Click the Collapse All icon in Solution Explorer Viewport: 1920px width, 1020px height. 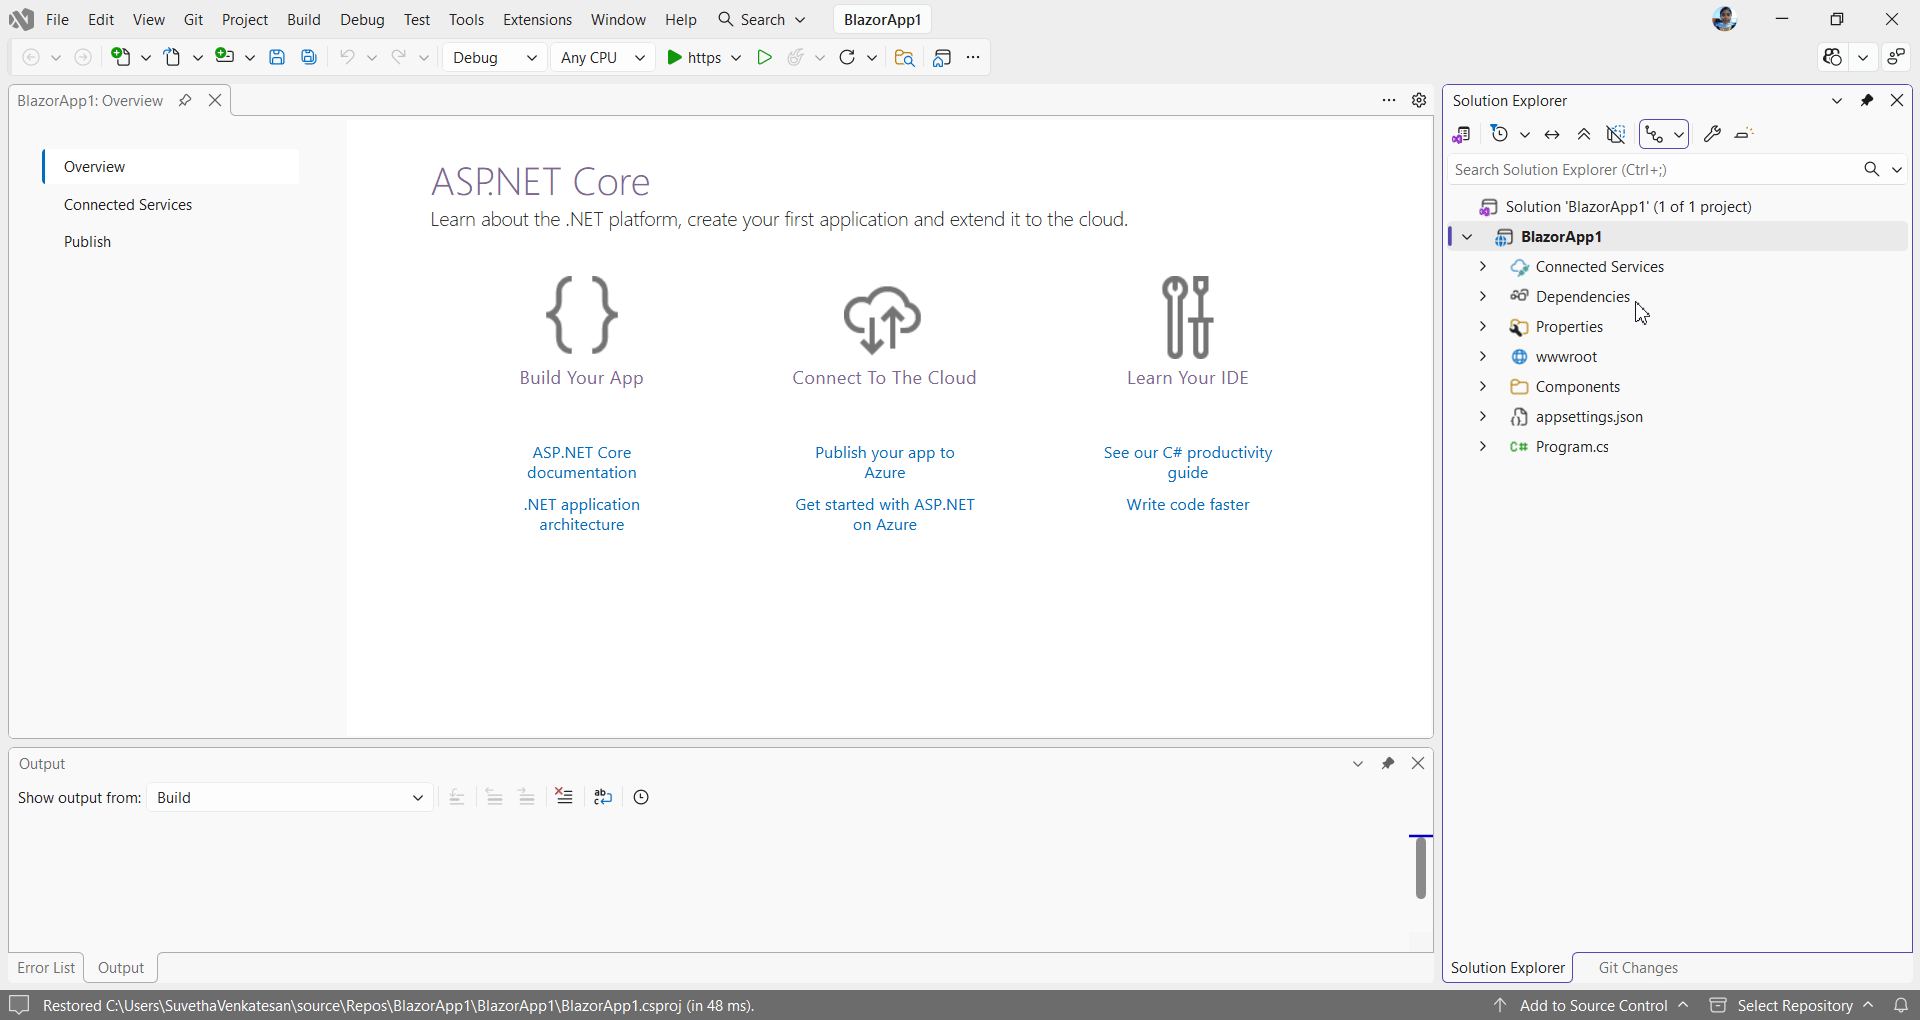tap(1584, 134)
